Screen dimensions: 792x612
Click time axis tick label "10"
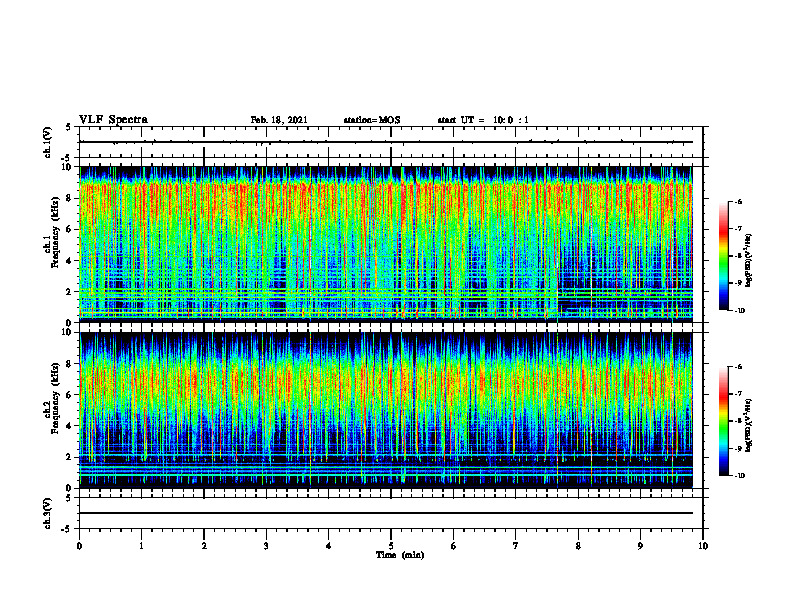tap(703, 546)
